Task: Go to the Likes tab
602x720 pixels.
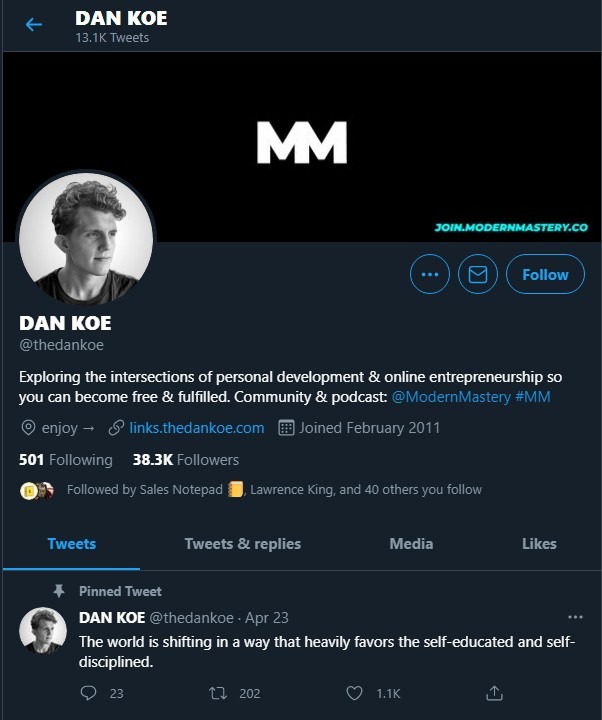Action: point(539,544)
